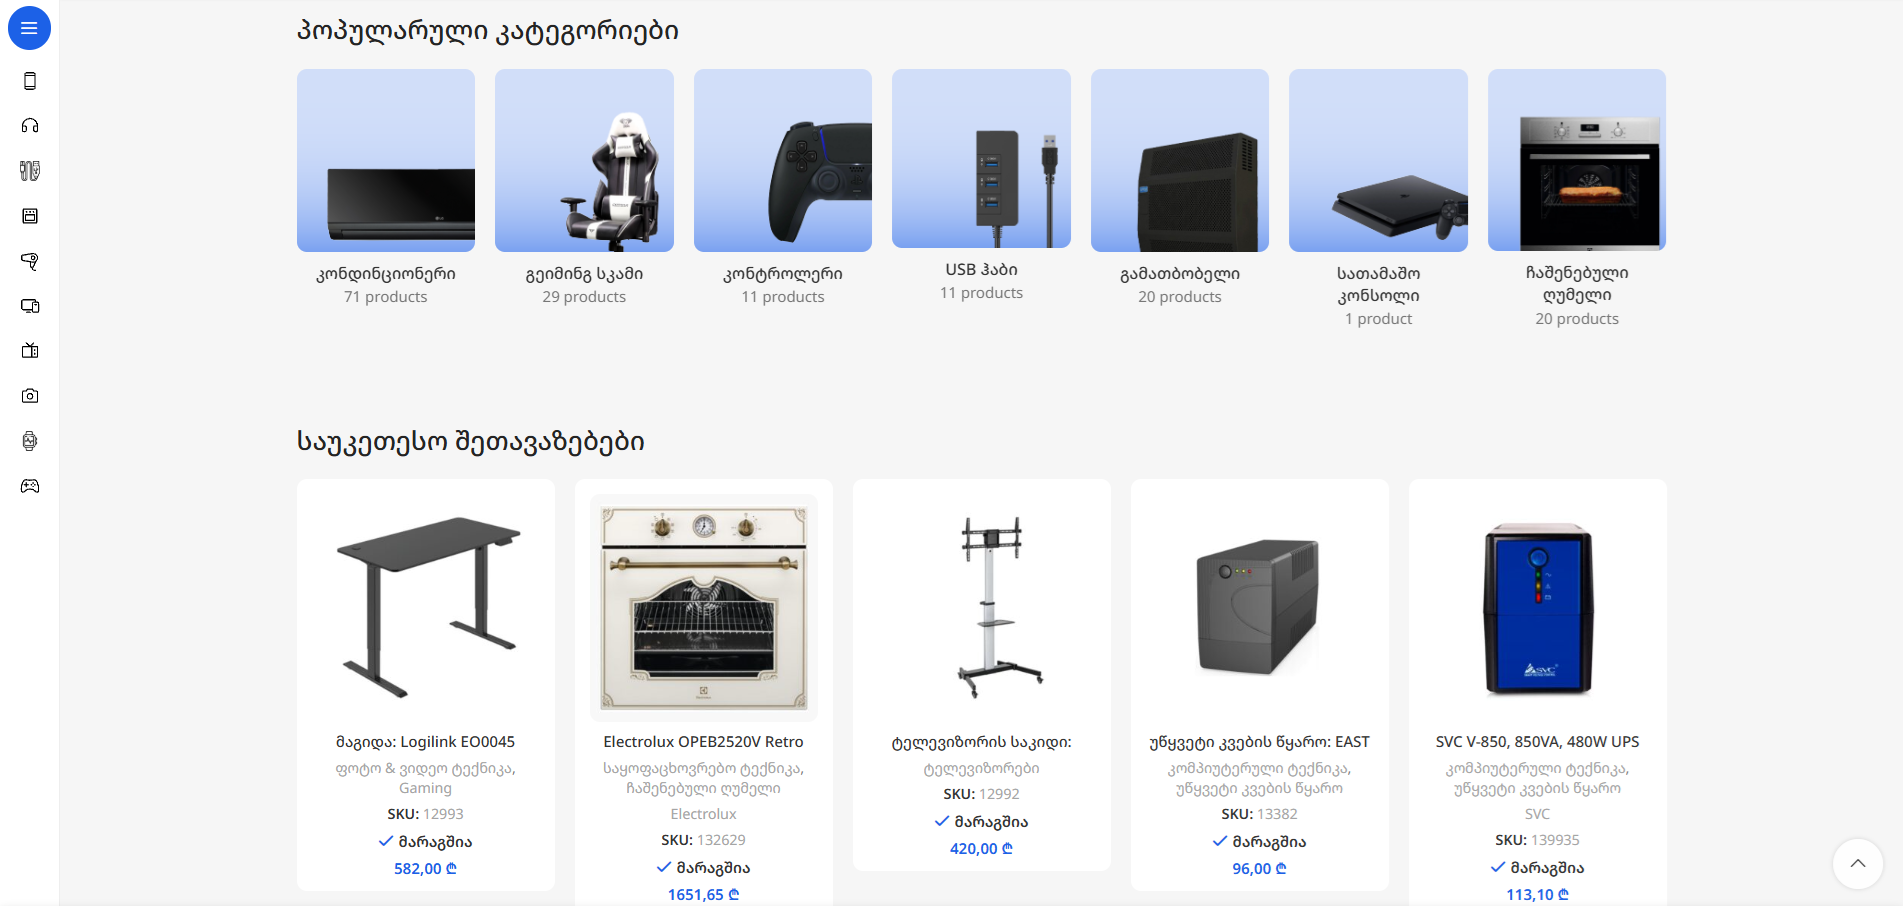Screen dimensions: 1903x906
Task: Open the gamepad gaming sidebar icon
Action: tap(30, 486)
